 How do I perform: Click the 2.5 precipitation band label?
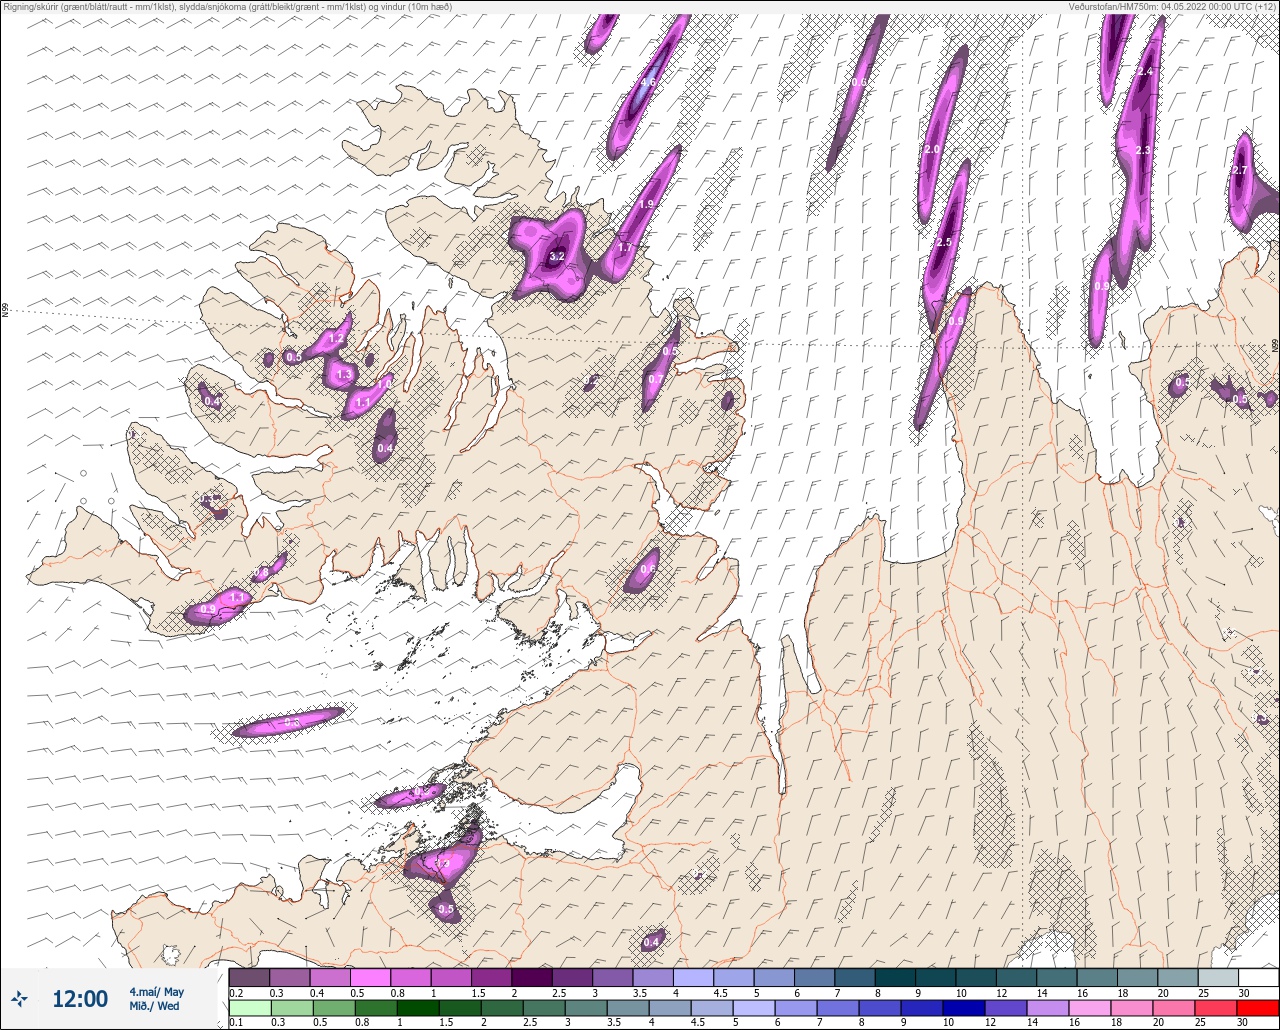pos(944,242)
